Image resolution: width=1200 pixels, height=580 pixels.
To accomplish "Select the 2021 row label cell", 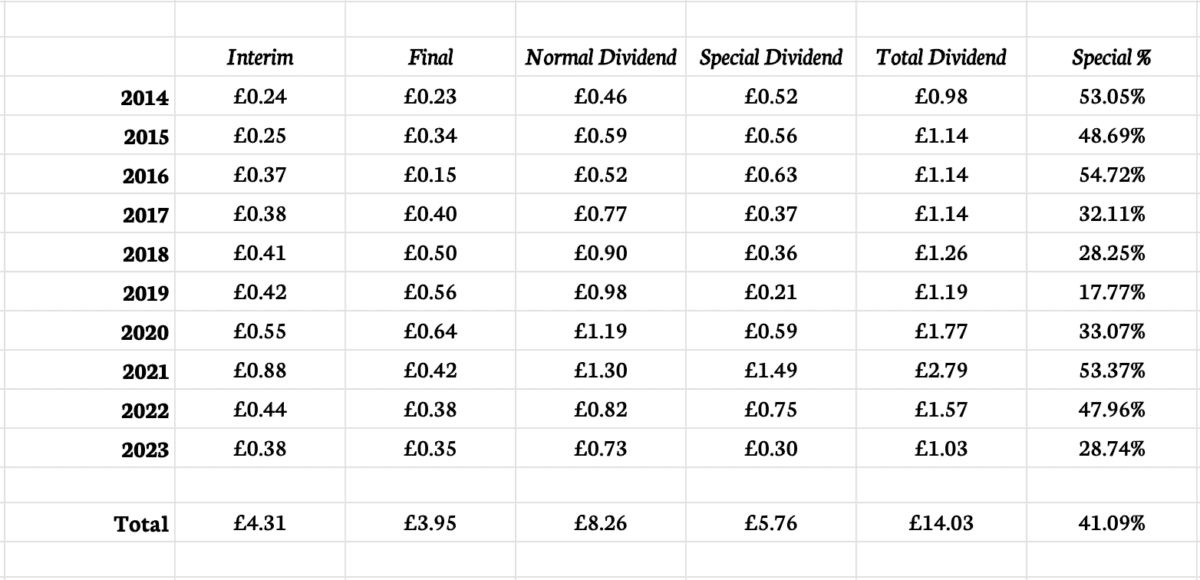I will 145,372.
